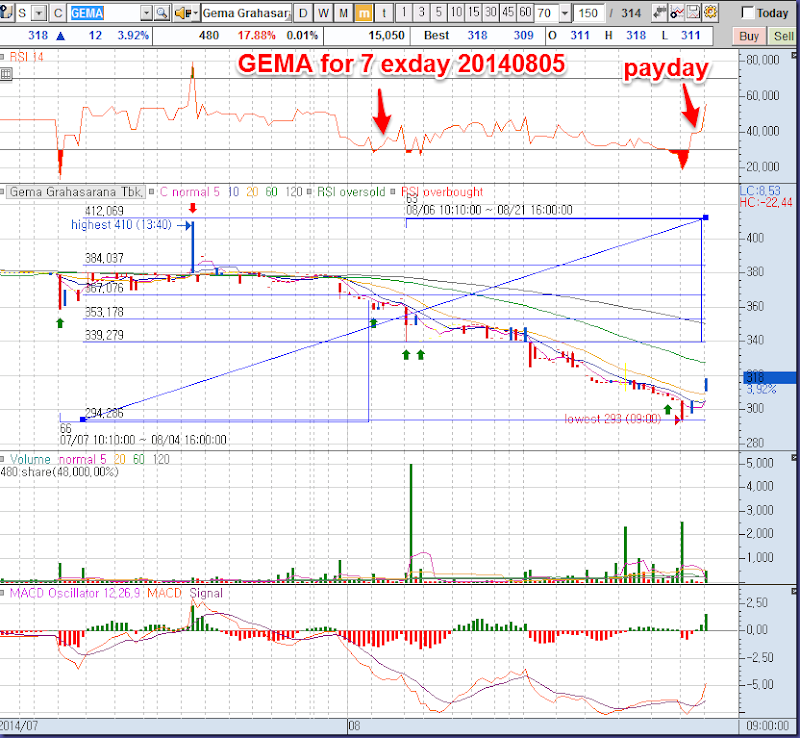Image resolution: width=800 pixels, height=738 pixels.
Task: Click the 412,069 Fibonacci level label
Action: click(x=104, y=211)
